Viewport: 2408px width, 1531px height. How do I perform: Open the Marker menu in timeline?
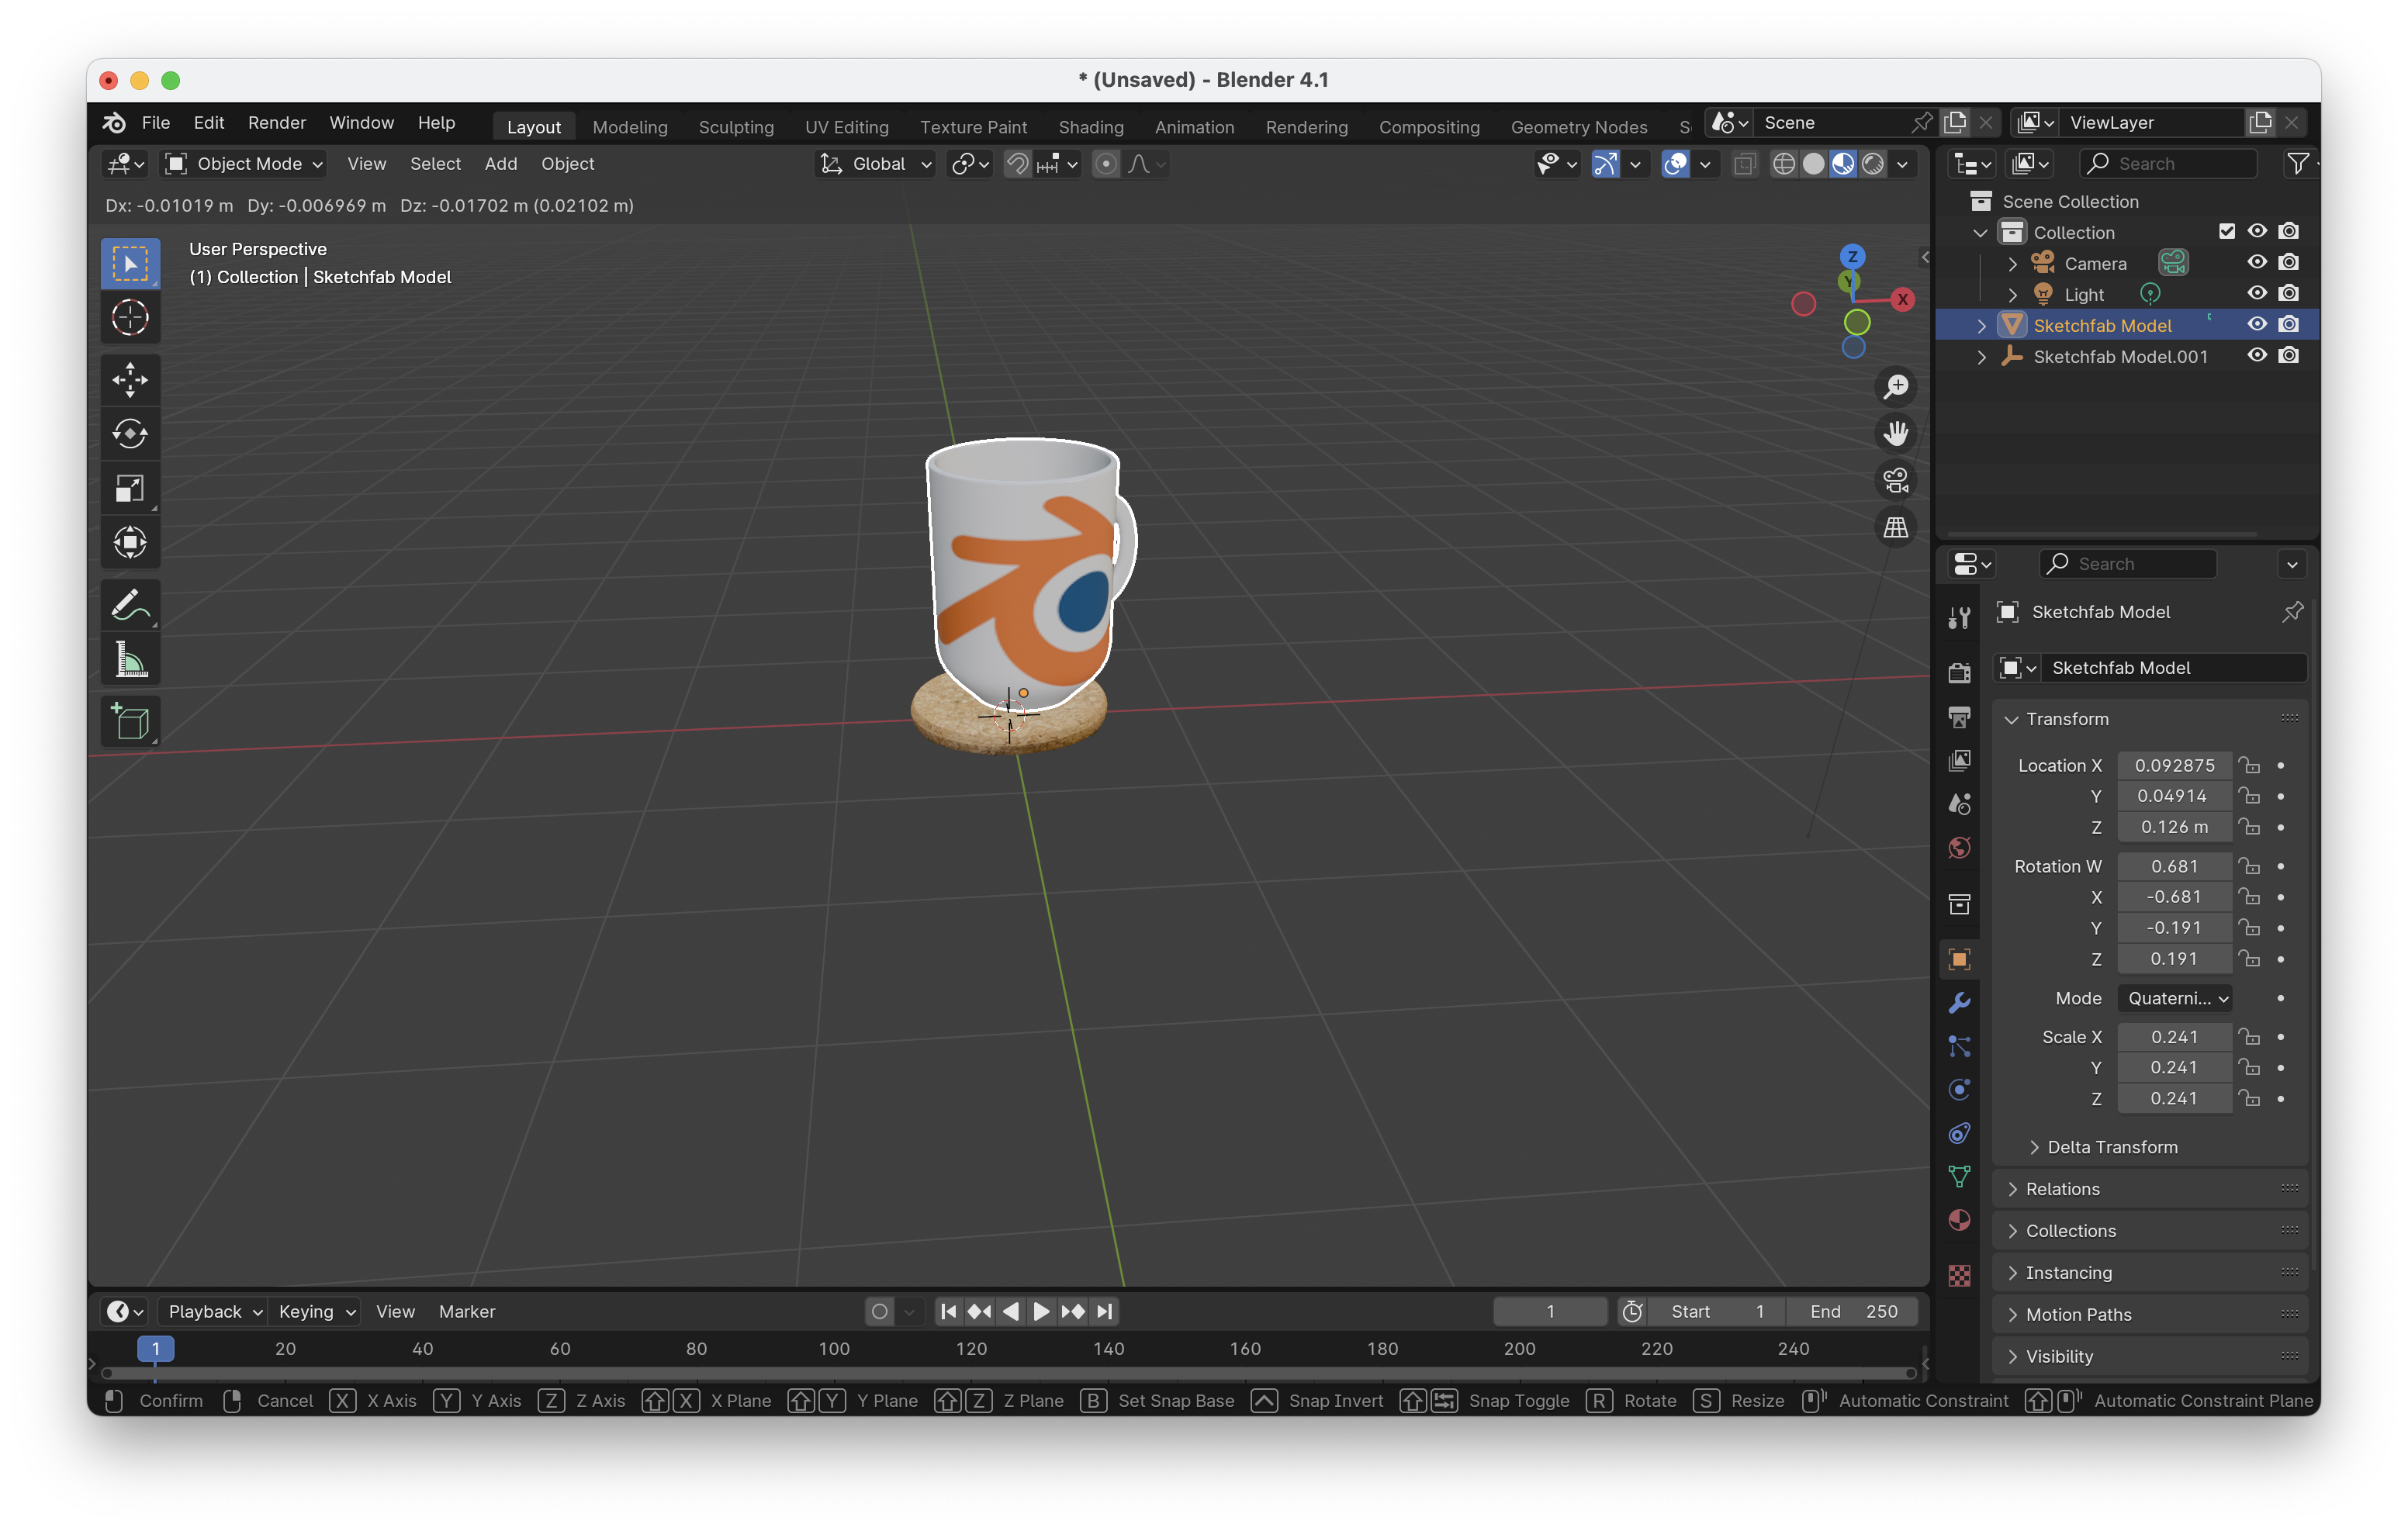(467, 1312)
